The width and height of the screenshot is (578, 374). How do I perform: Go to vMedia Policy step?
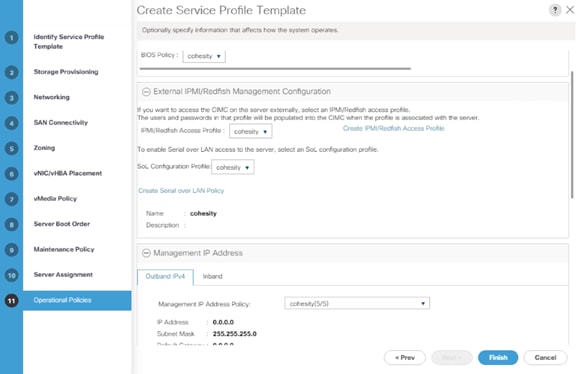point(55,199)
